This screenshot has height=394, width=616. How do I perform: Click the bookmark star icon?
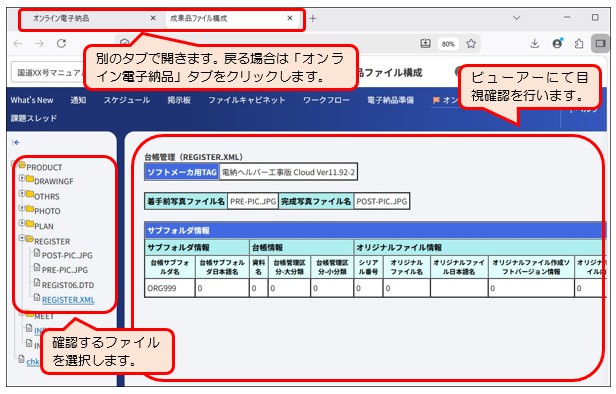pos(471,44)
